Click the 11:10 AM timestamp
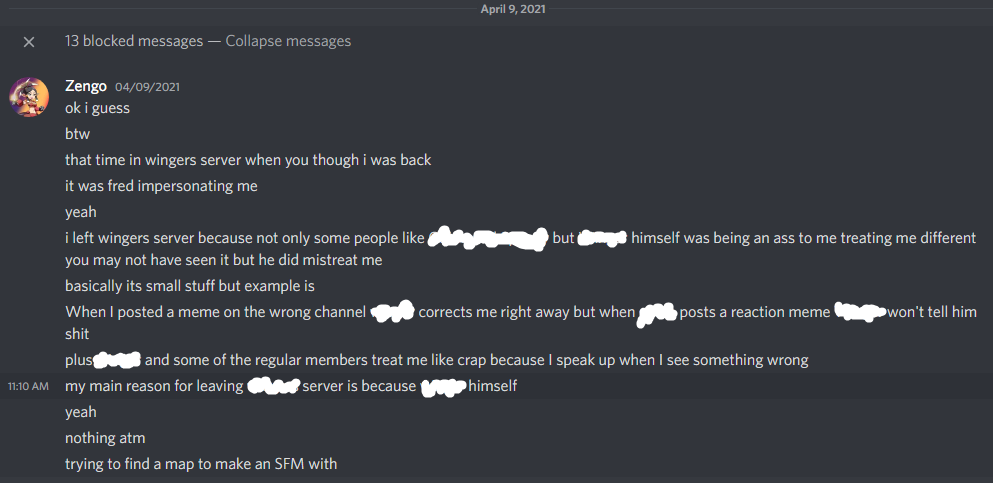 pos(28,386)
